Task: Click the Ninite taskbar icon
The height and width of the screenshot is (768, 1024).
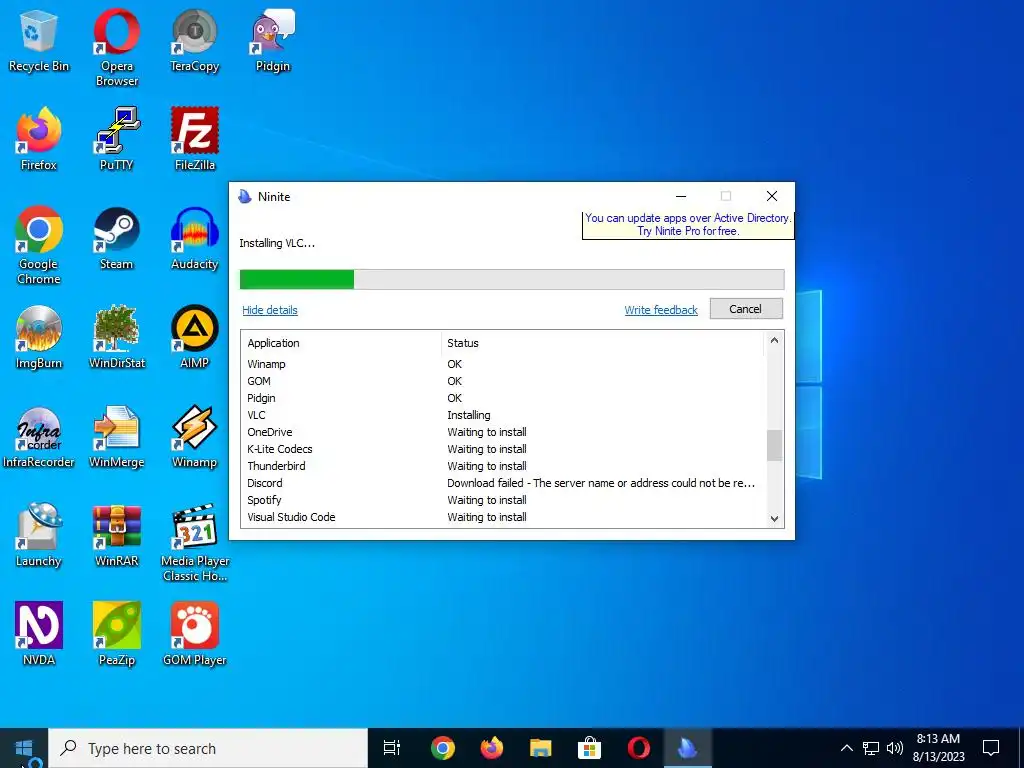Action: (687, 748)
